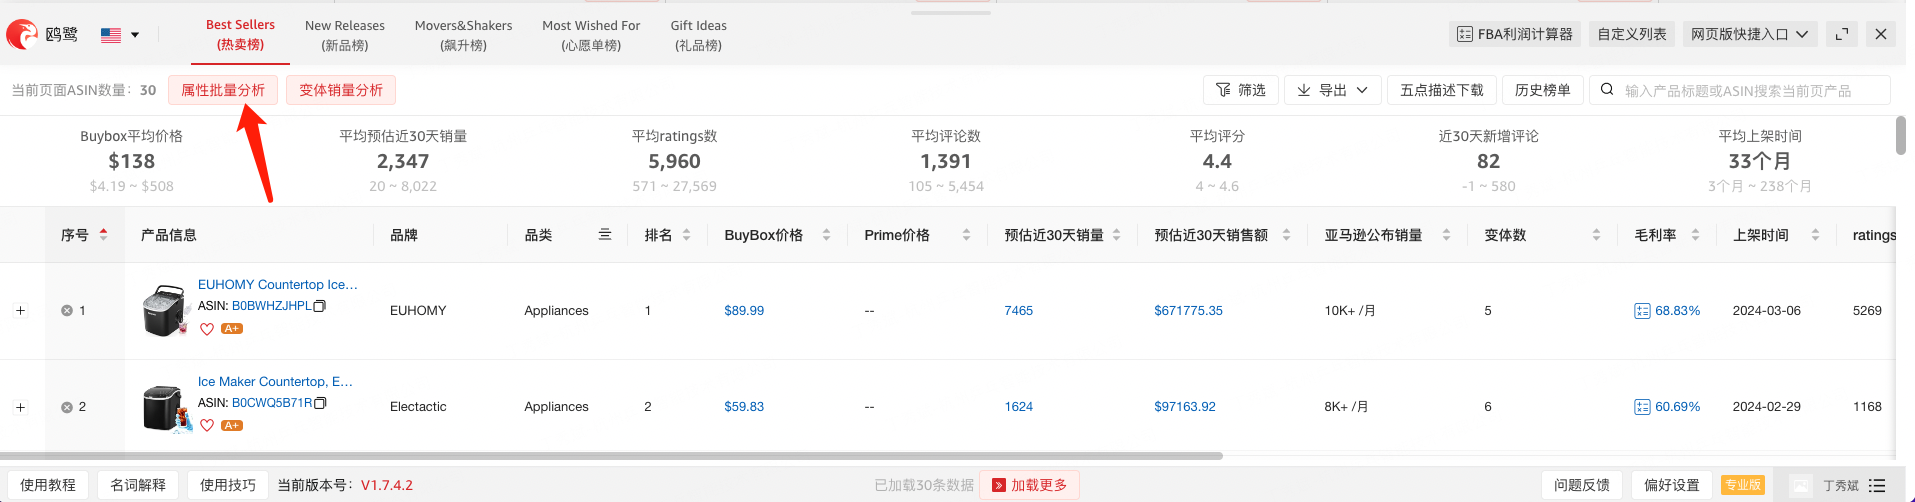This screenshot has height=502, width=1915.
Task: Copy ASIN B0CWQ5B71R with copy icon
Action: [x=320, y=403]
